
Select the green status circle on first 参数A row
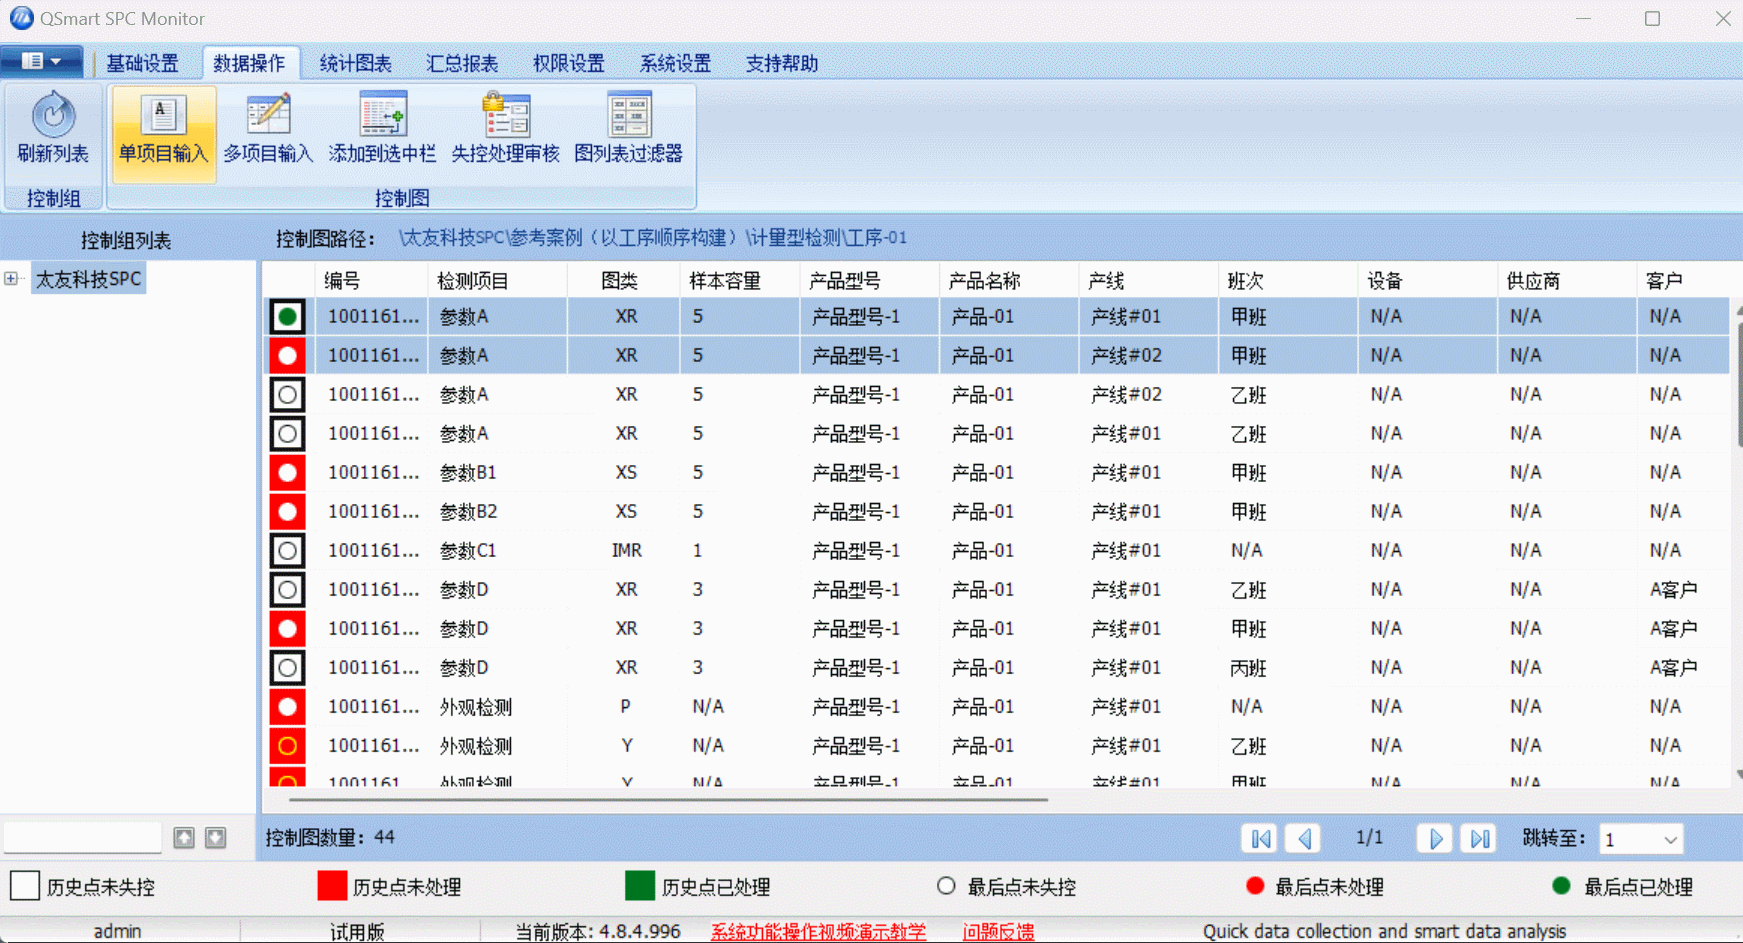(x=287, y=315)
